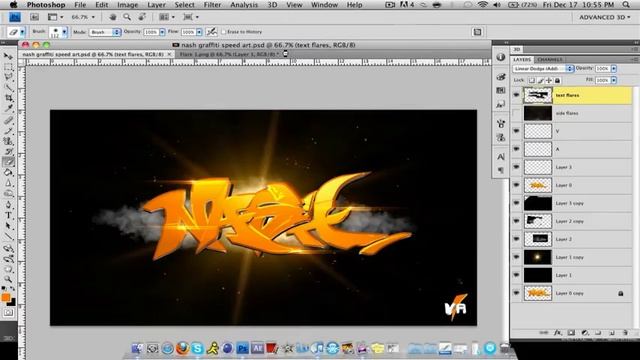Open the Filter menu
This screenshot has width=640, height=360.
[x=212, y=5]
